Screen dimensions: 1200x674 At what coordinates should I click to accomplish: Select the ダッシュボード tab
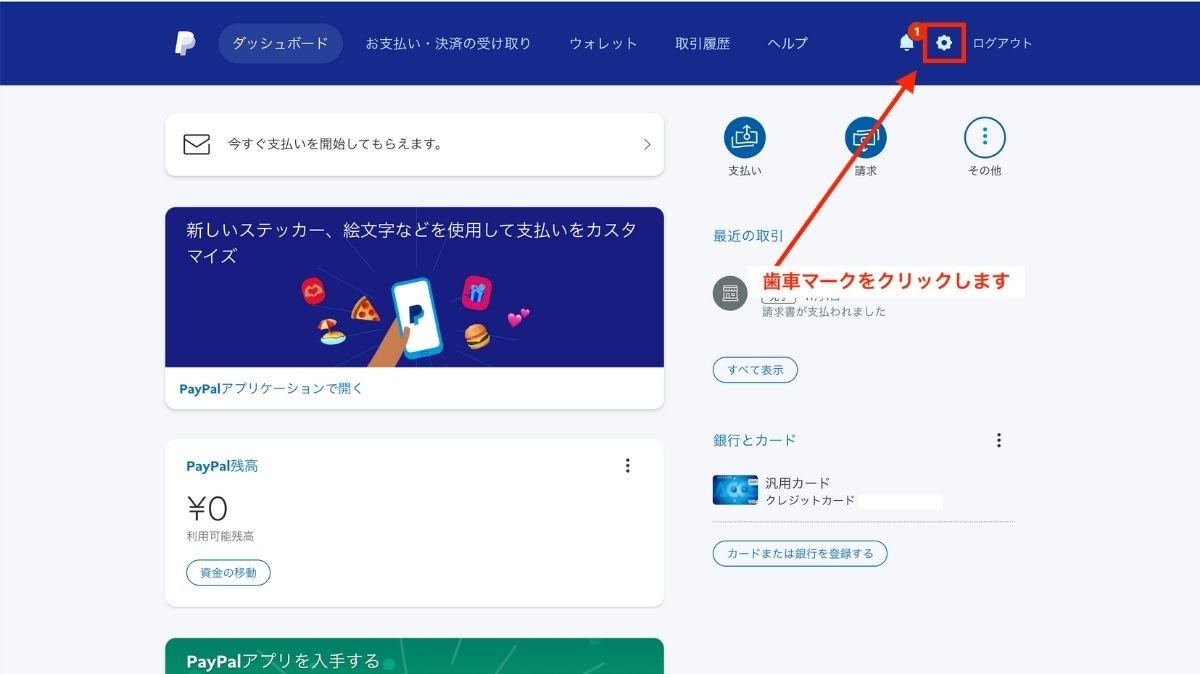[280, 43]
